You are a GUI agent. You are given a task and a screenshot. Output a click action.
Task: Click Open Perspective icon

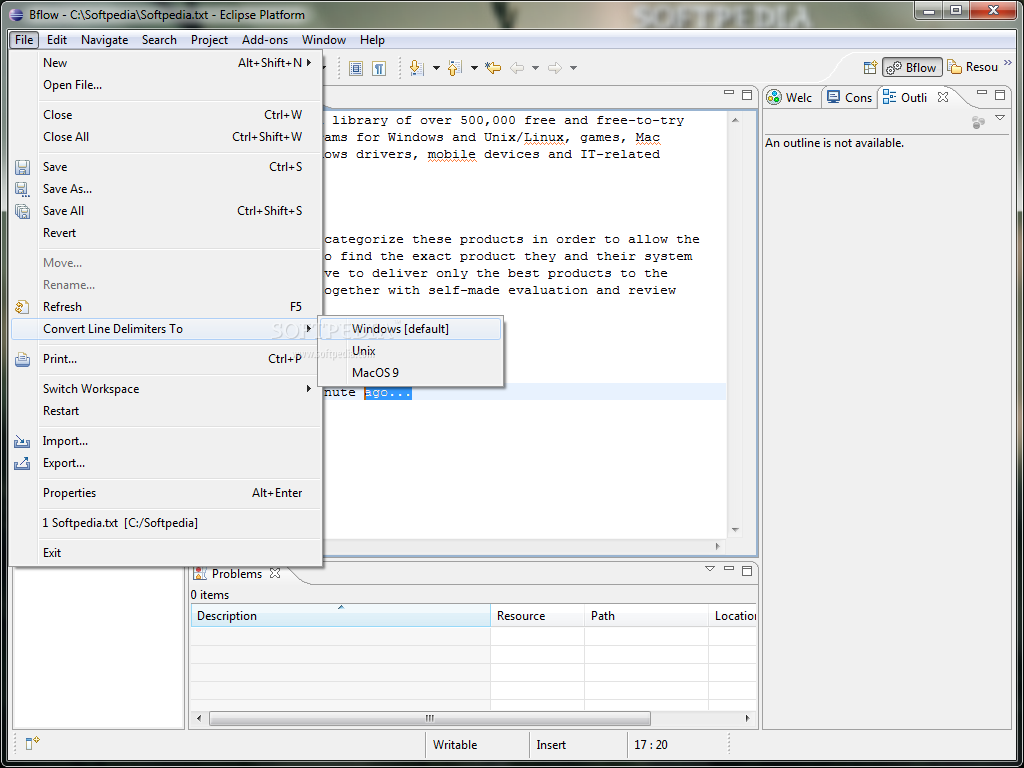[870, 67]
